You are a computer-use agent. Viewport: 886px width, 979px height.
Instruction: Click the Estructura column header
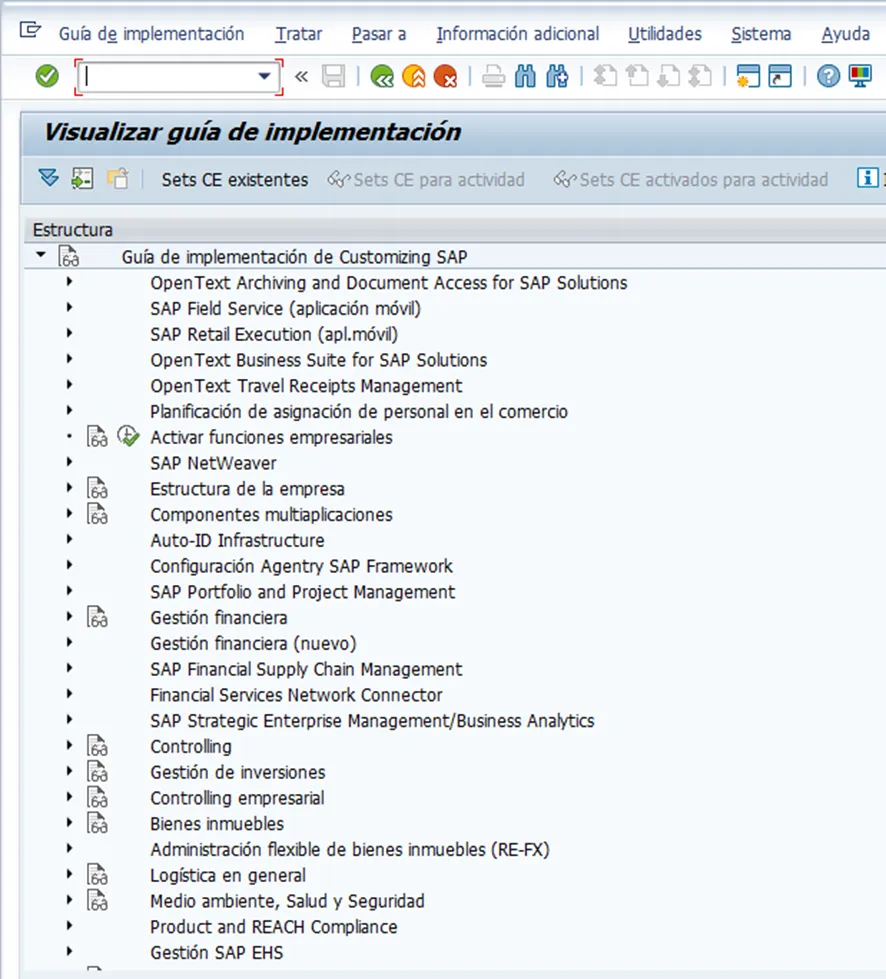pyautogui.click(x=72, y=230)
